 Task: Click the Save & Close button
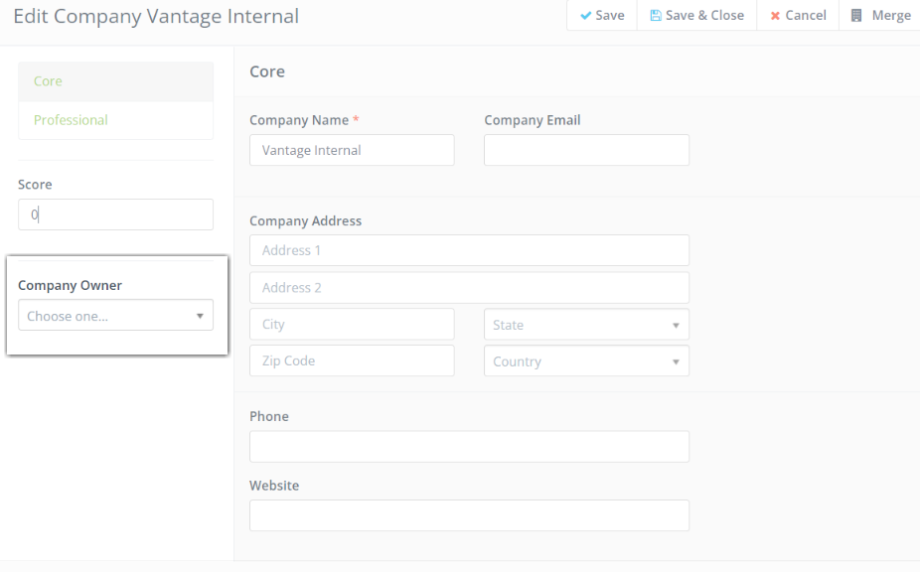[697, 16]
